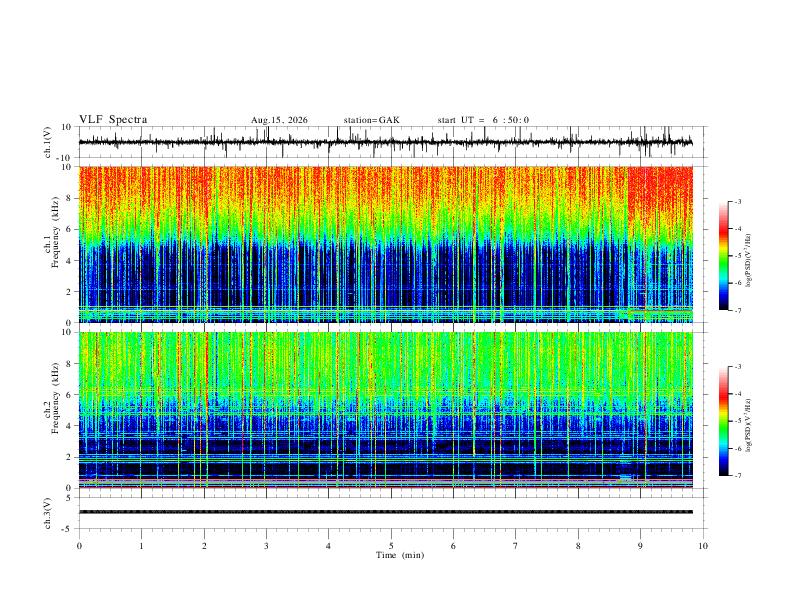792x612 pixels.
Task: Select the station=GAK label
Action: tap(371, 120)
